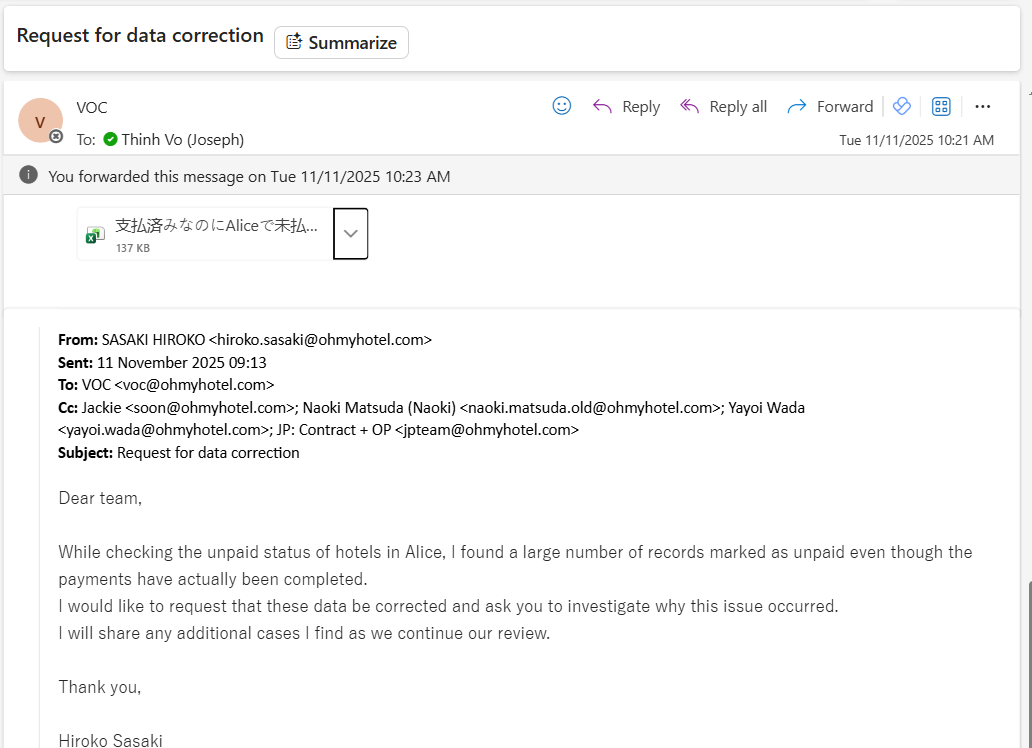Viewport: 1032px width, 748px height.
Task: Open the Apps grid icon
Action: [x=941, y=106]
